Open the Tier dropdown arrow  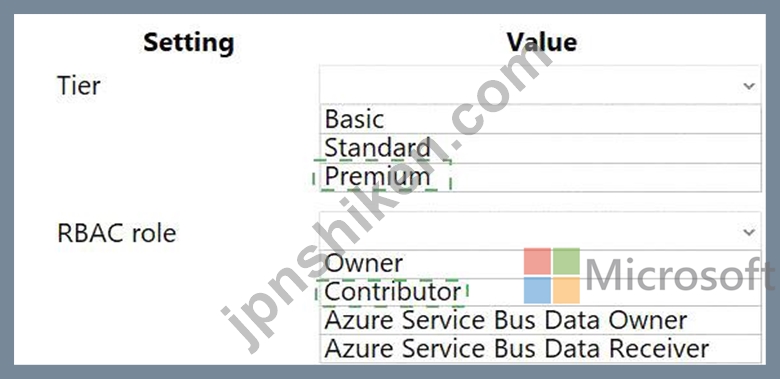pos(749,86)
